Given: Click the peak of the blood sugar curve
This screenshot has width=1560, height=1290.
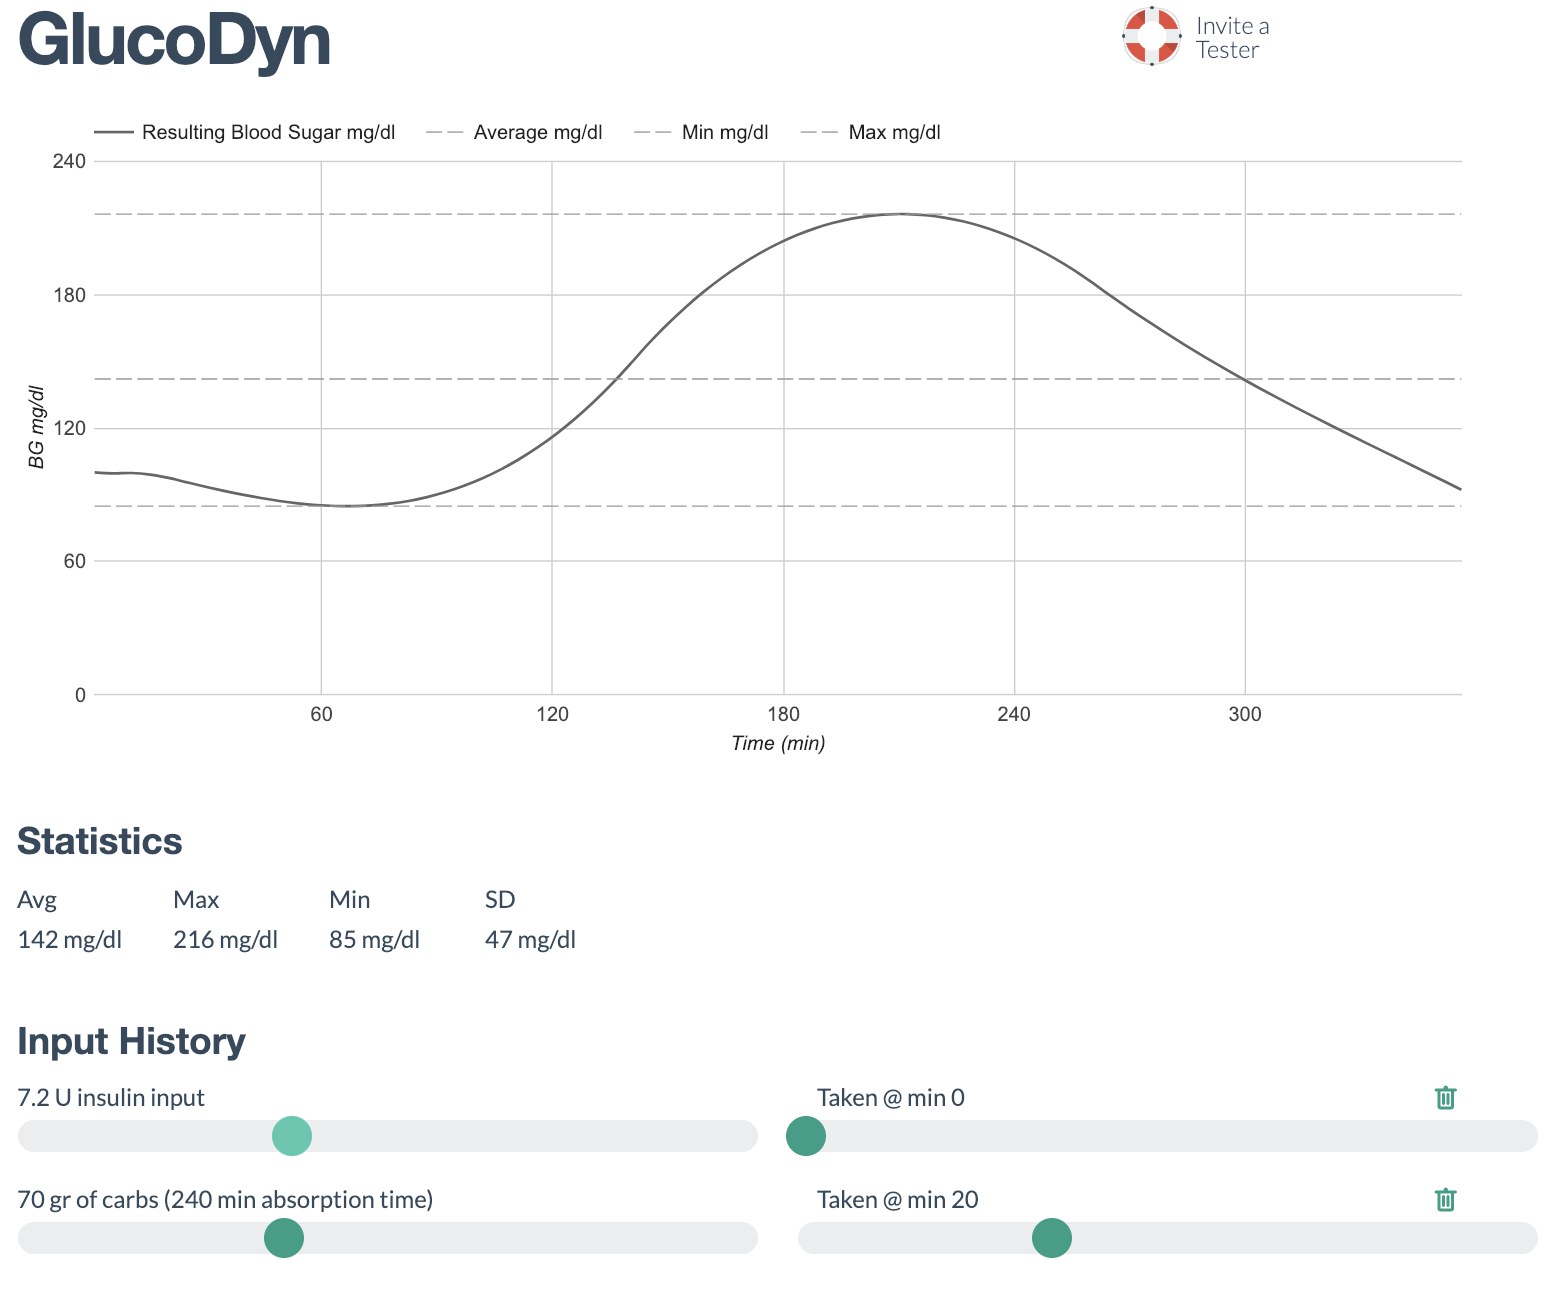Looking at the screenshot, I should pyautogui.click(x=902, y=214).
